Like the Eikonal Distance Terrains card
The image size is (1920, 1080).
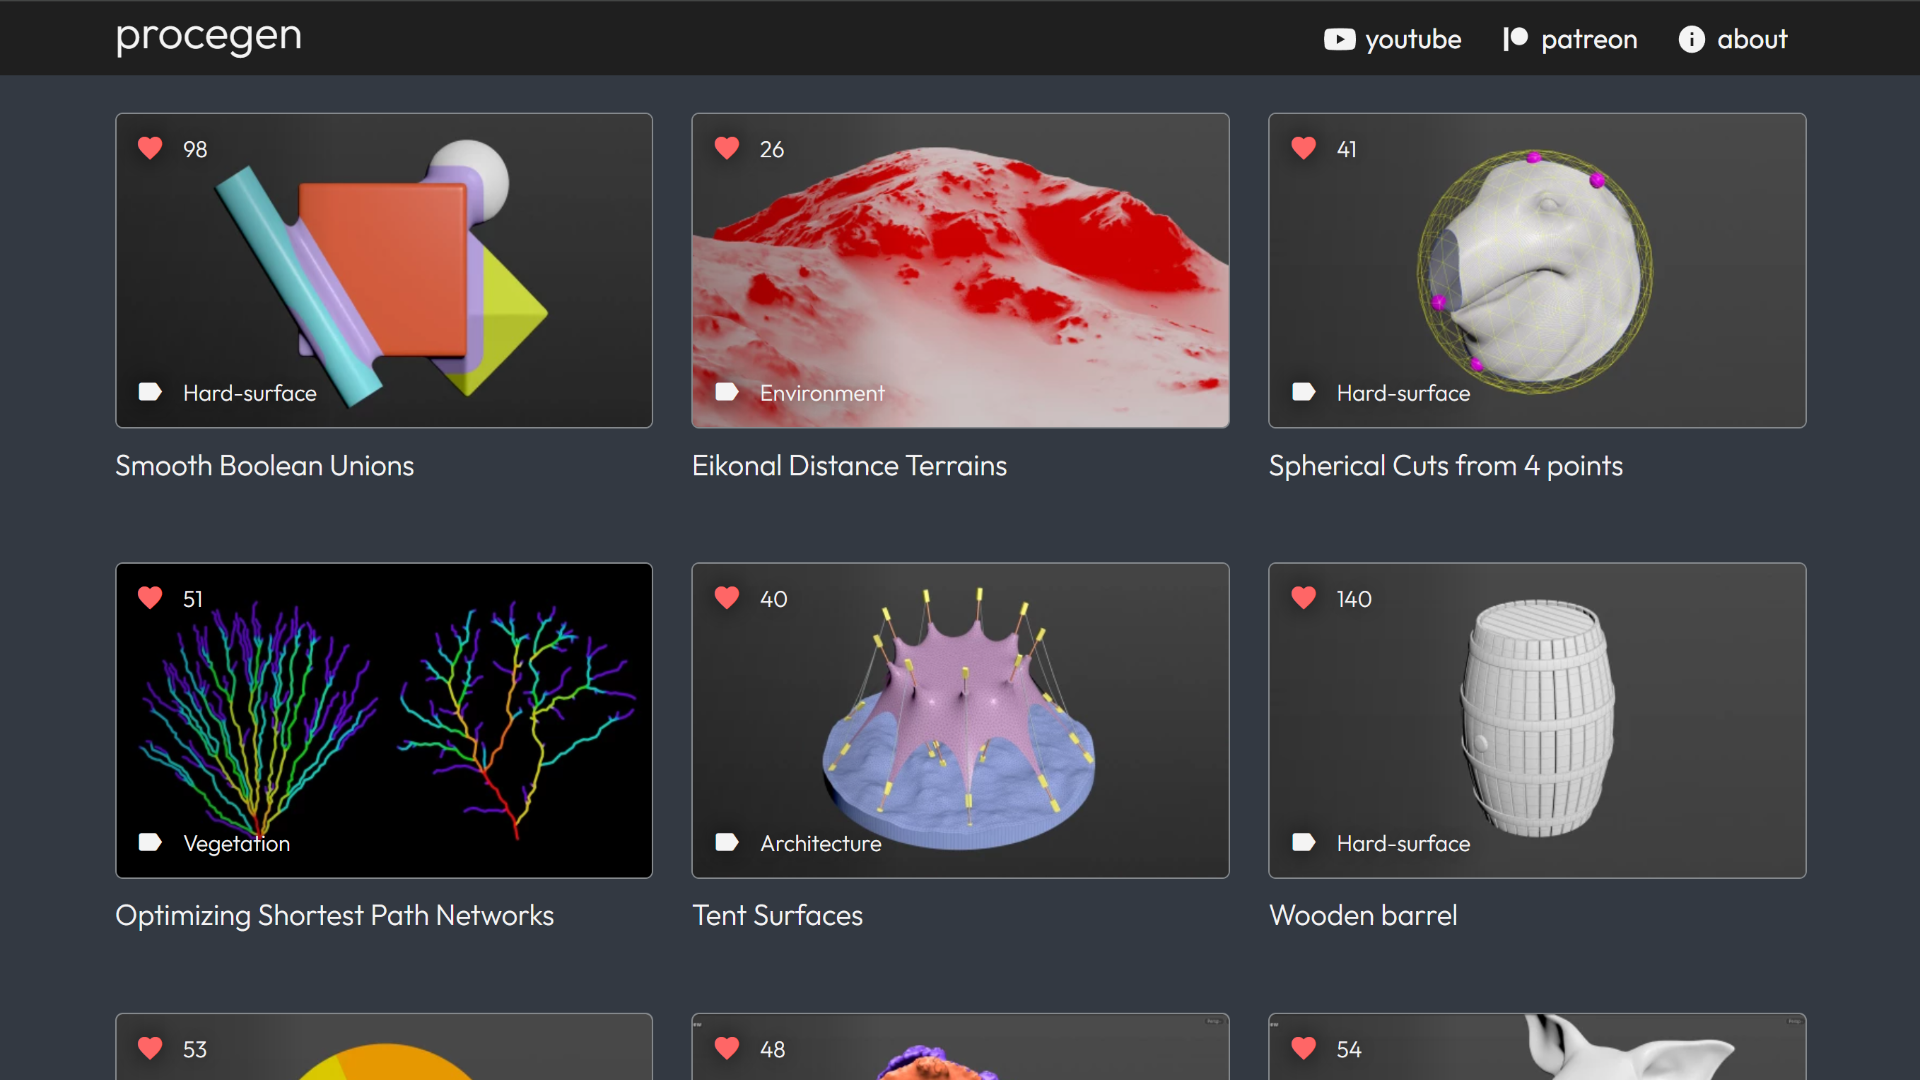pos(727,148)
